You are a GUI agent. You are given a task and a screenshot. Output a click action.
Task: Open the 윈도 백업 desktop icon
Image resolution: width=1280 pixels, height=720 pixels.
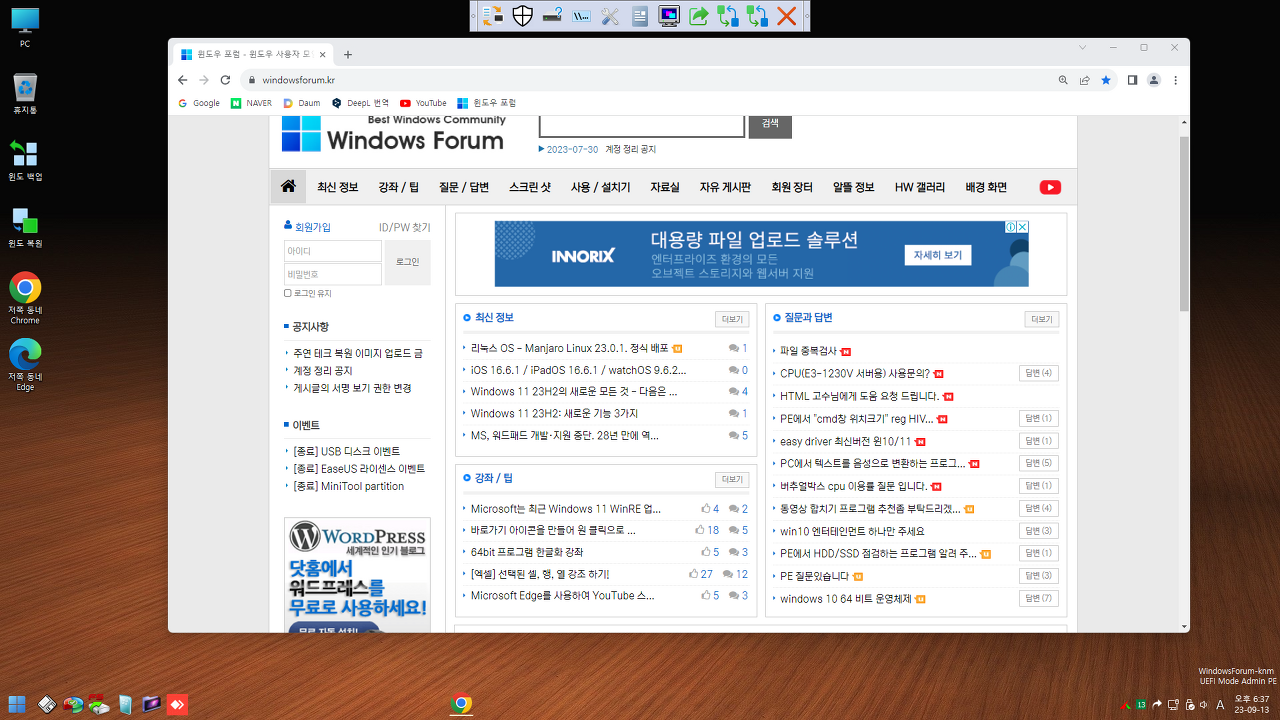25,161
